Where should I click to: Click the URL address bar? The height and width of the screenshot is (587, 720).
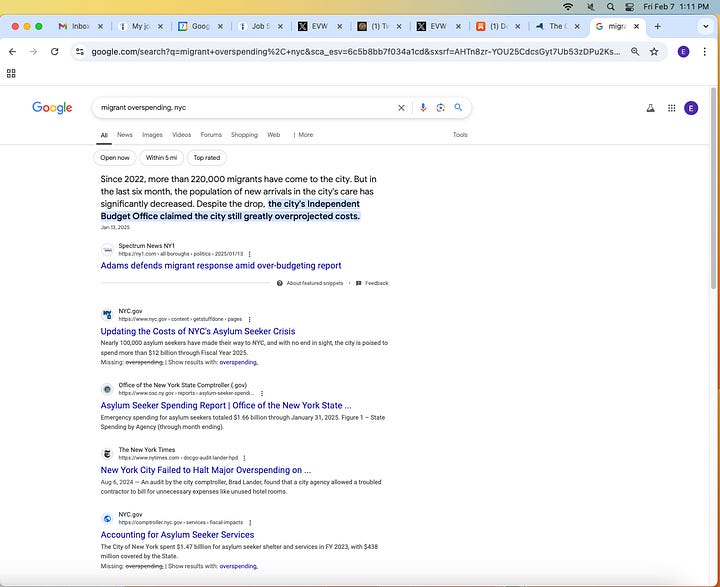pos(355,51)
